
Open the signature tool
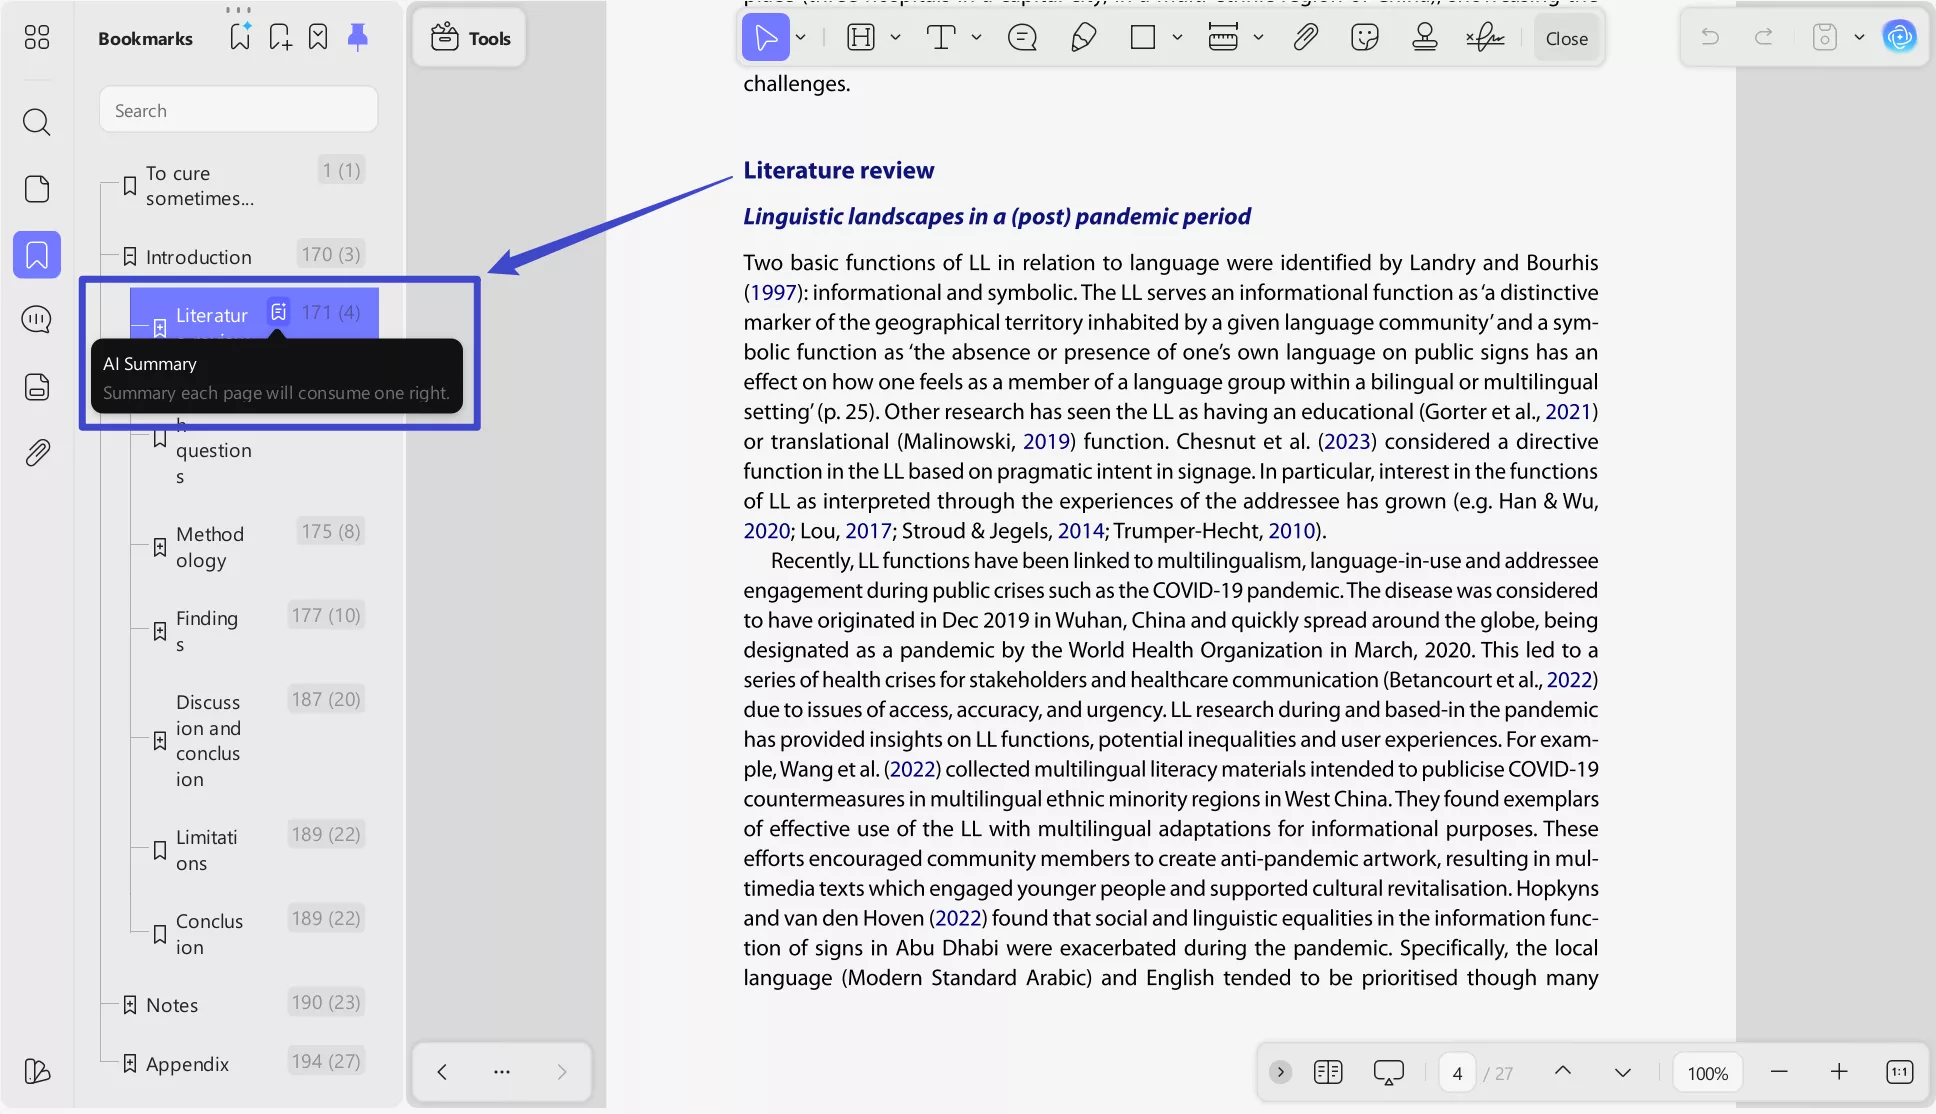1484,37
